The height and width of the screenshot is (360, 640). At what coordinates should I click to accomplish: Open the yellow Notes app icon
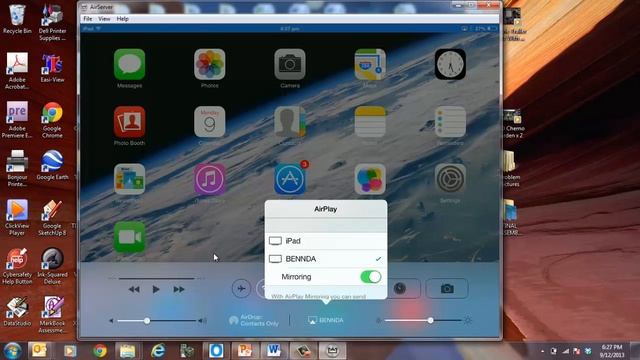370,122
